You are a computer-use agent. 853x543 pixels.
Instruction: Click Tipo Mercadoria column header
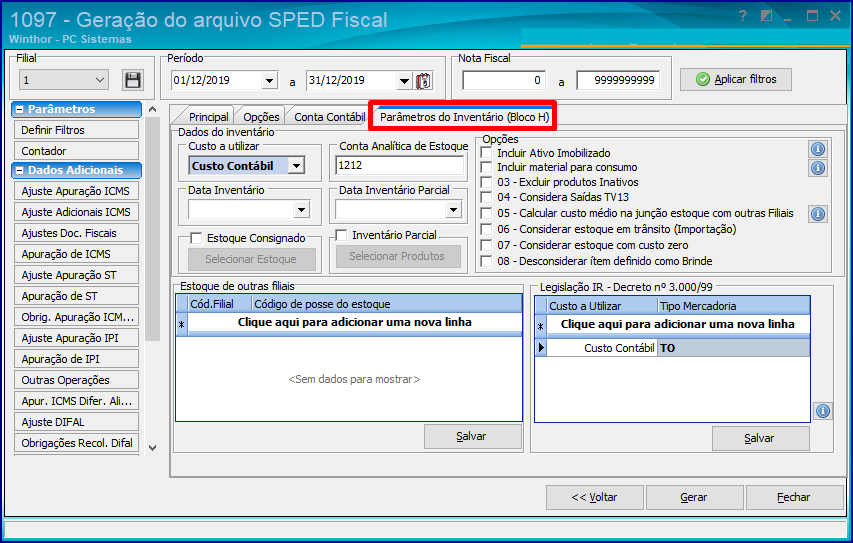click(x=733, y=306)
